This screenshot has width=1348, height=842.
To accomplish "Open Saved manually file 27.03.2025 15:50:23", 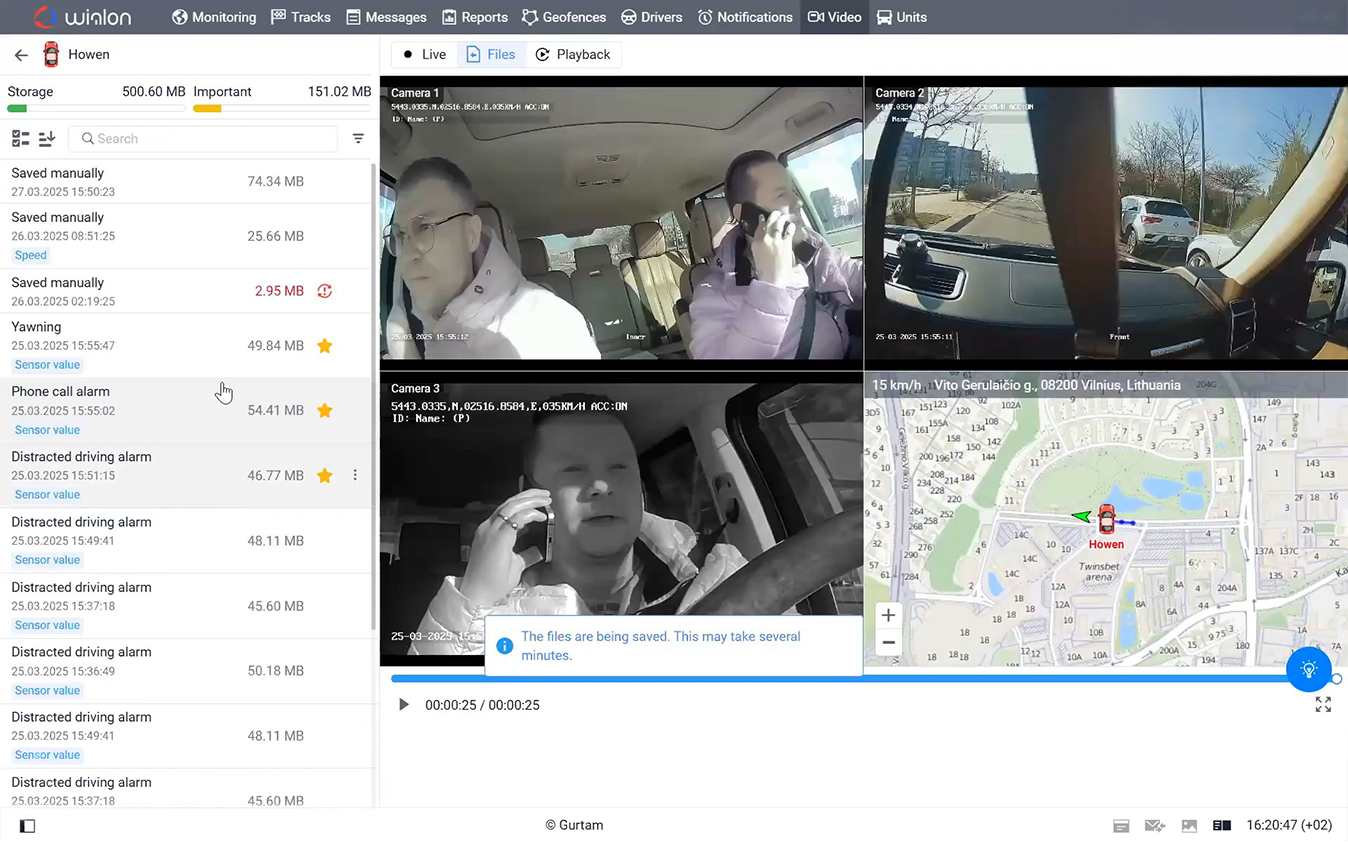I will tap(186, 182).
